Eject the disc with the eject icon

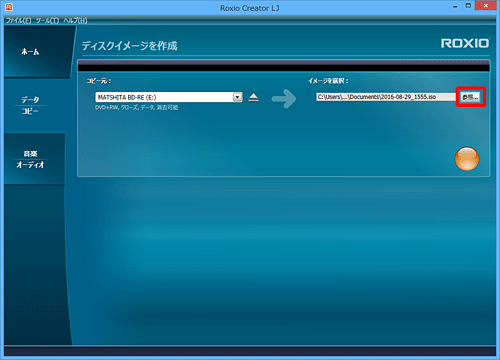[253, 97]
